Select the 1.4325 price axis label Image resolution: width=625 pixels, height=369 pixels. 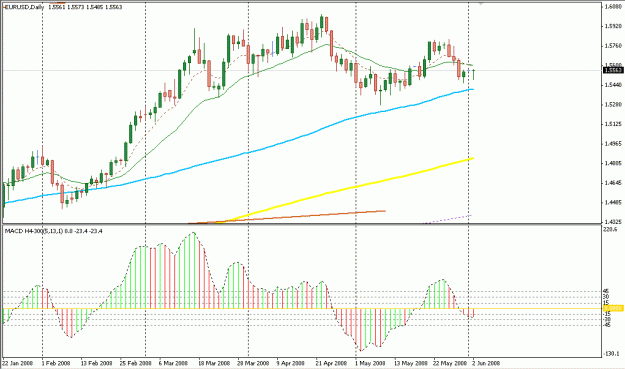(613, 222)
